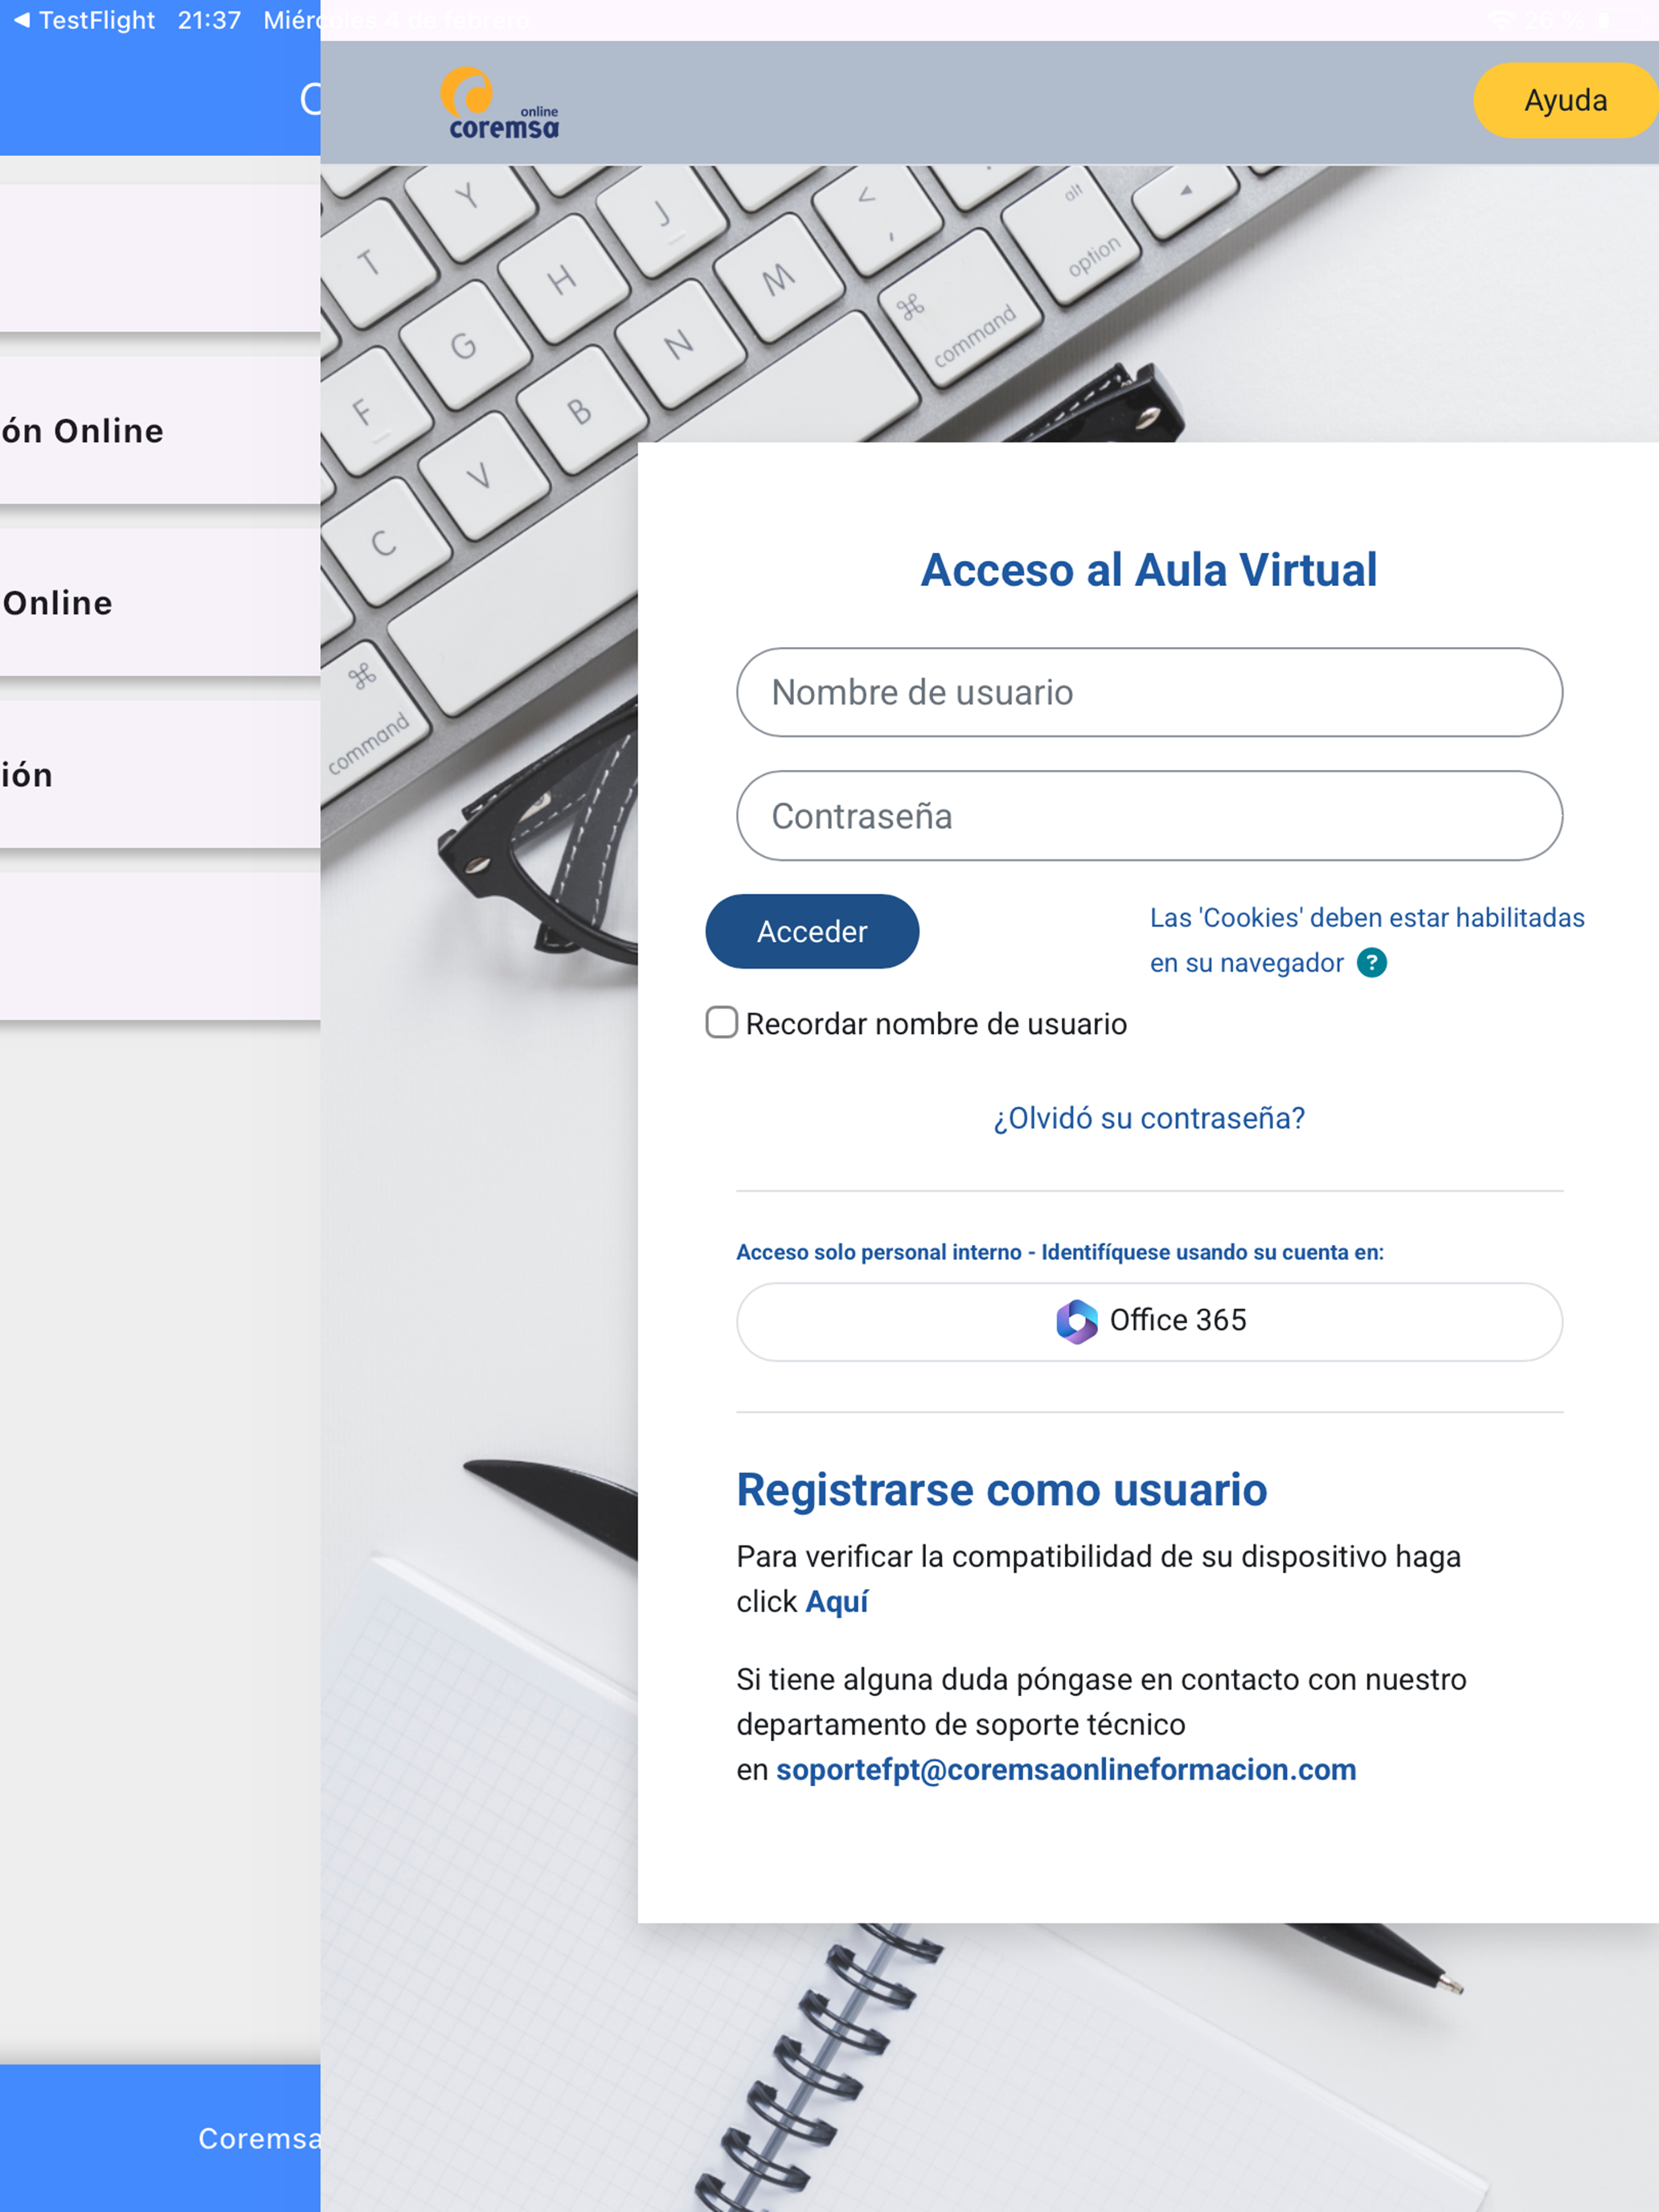The height and width of the screenshot is (2212, 1659).
Task: Select the 'Online' sidebar menu item
Action: [x=160, y=603]
